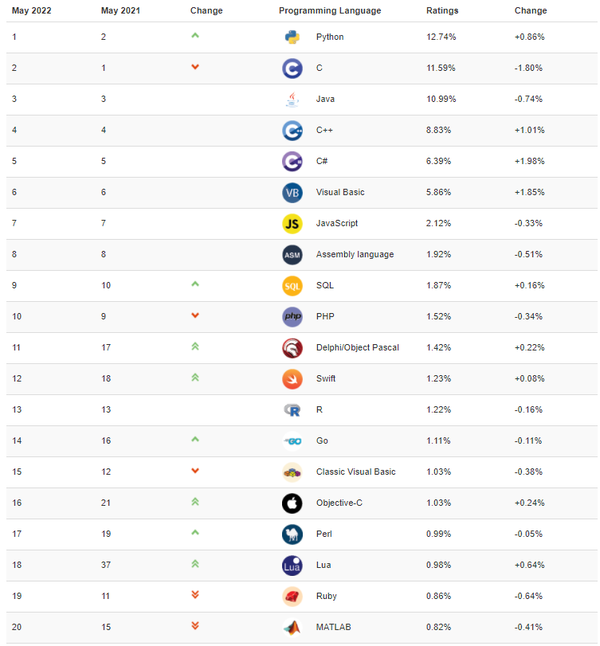Click the MATLAB logo icon

point(292,627)
